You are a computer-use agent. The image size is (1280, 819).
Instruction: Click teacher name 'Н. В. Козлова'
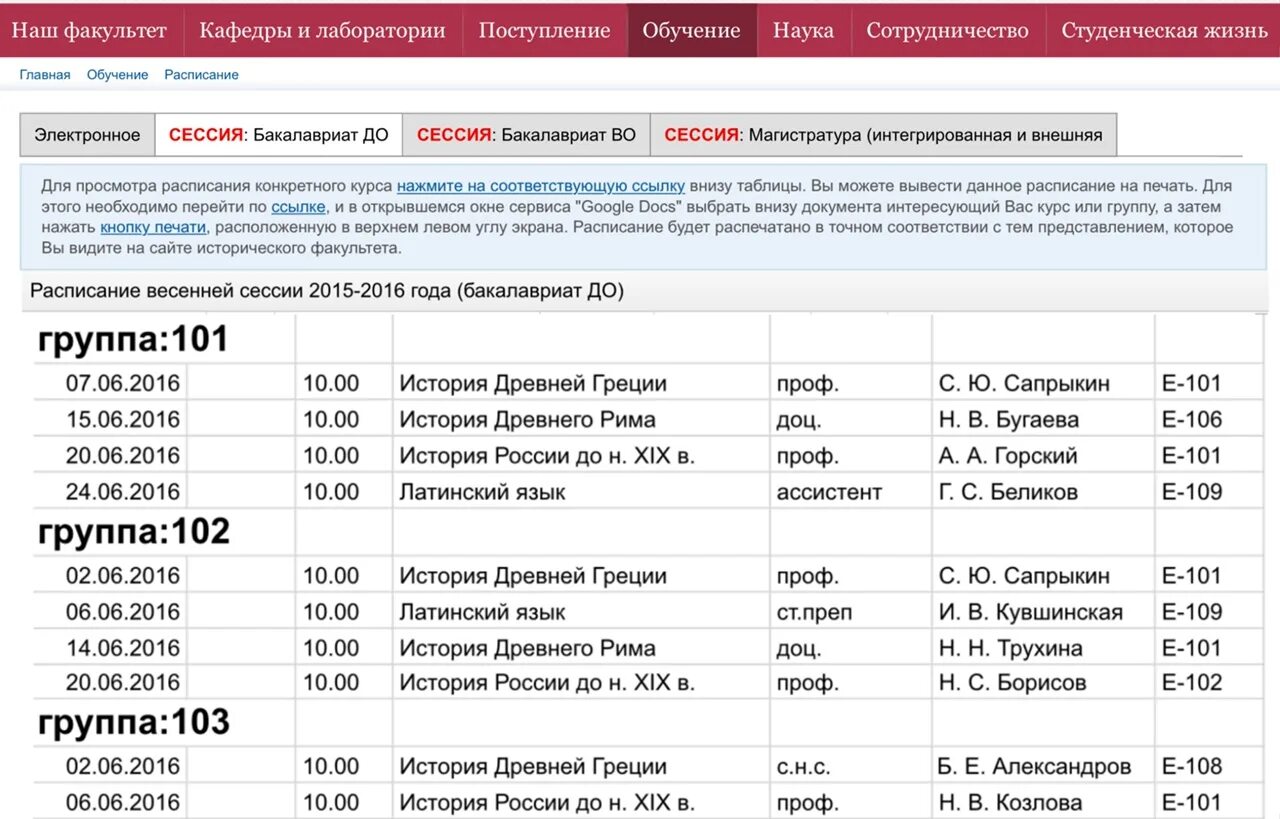pos(1011,802)
